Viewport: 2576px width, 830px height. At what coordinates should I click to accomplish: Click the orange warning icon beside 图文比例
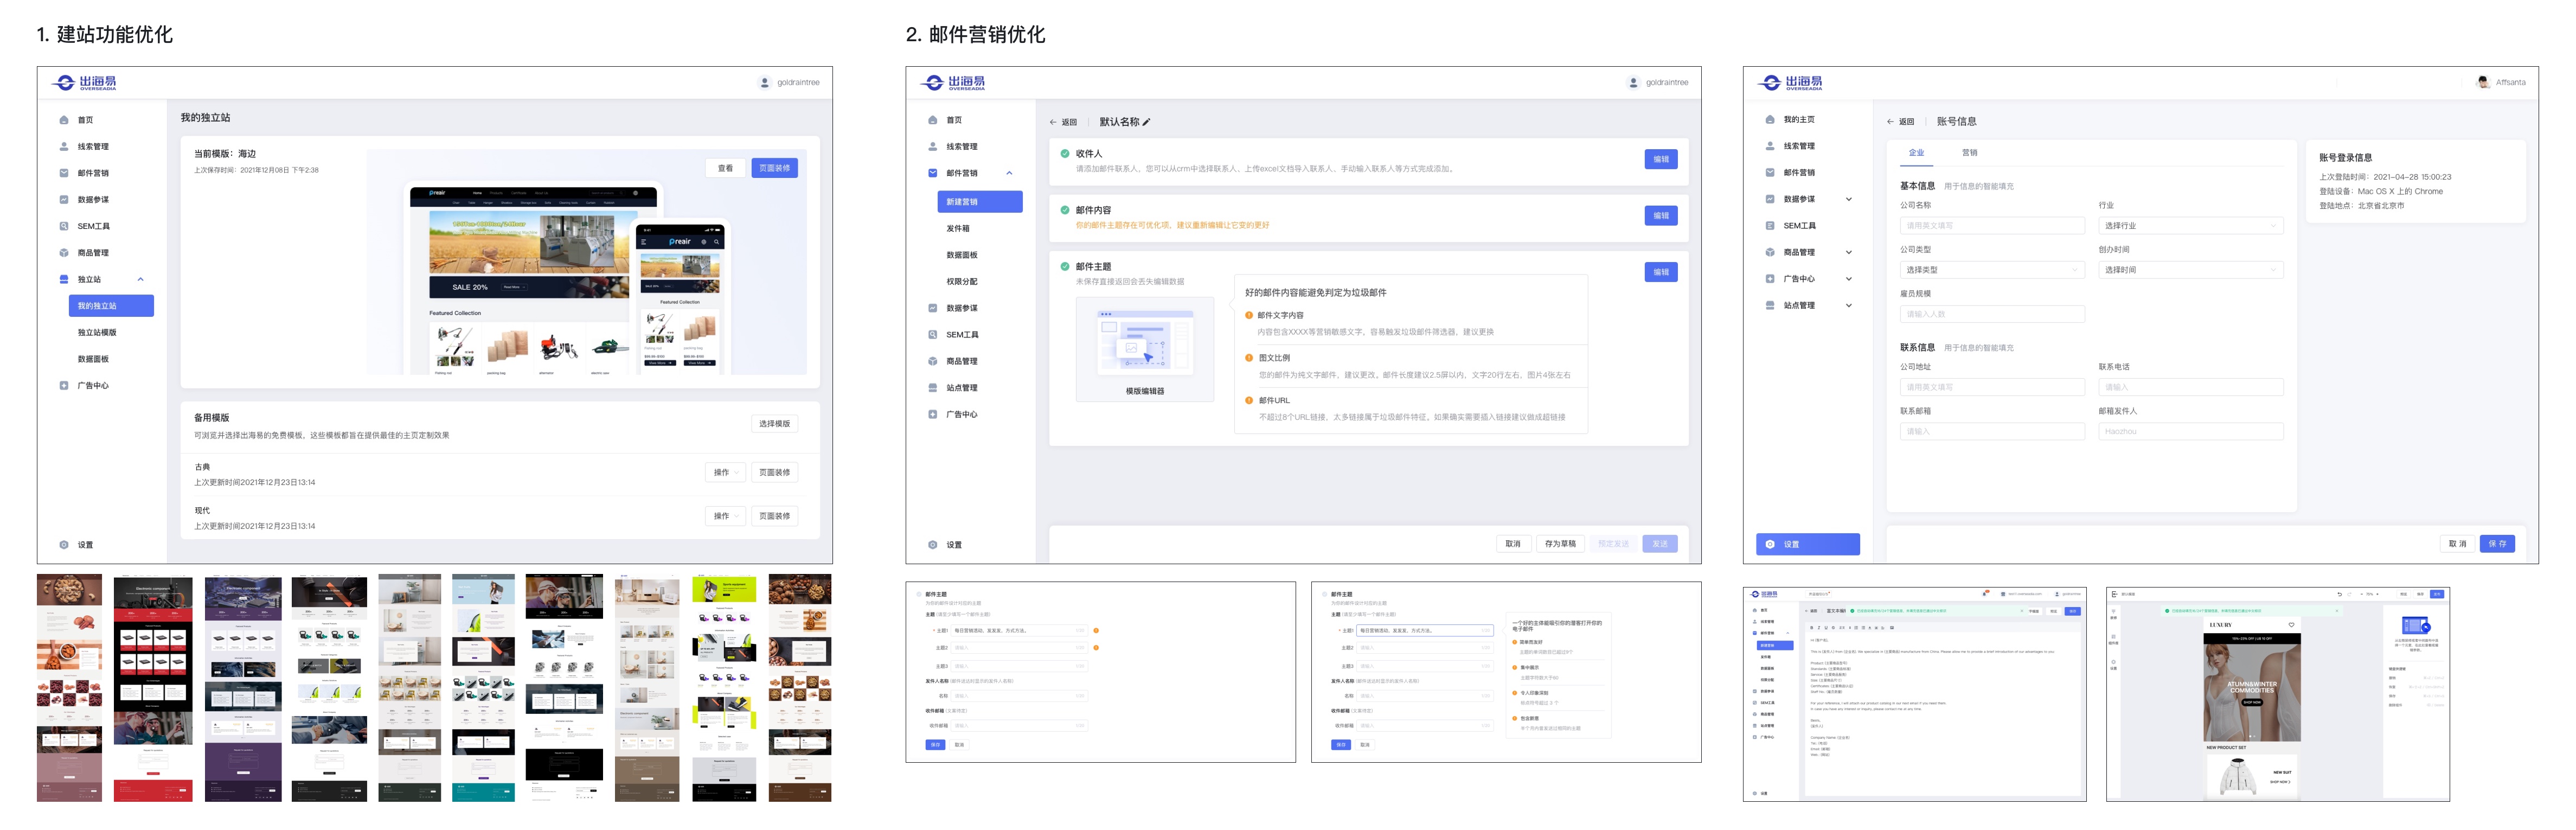(1248, 357)
